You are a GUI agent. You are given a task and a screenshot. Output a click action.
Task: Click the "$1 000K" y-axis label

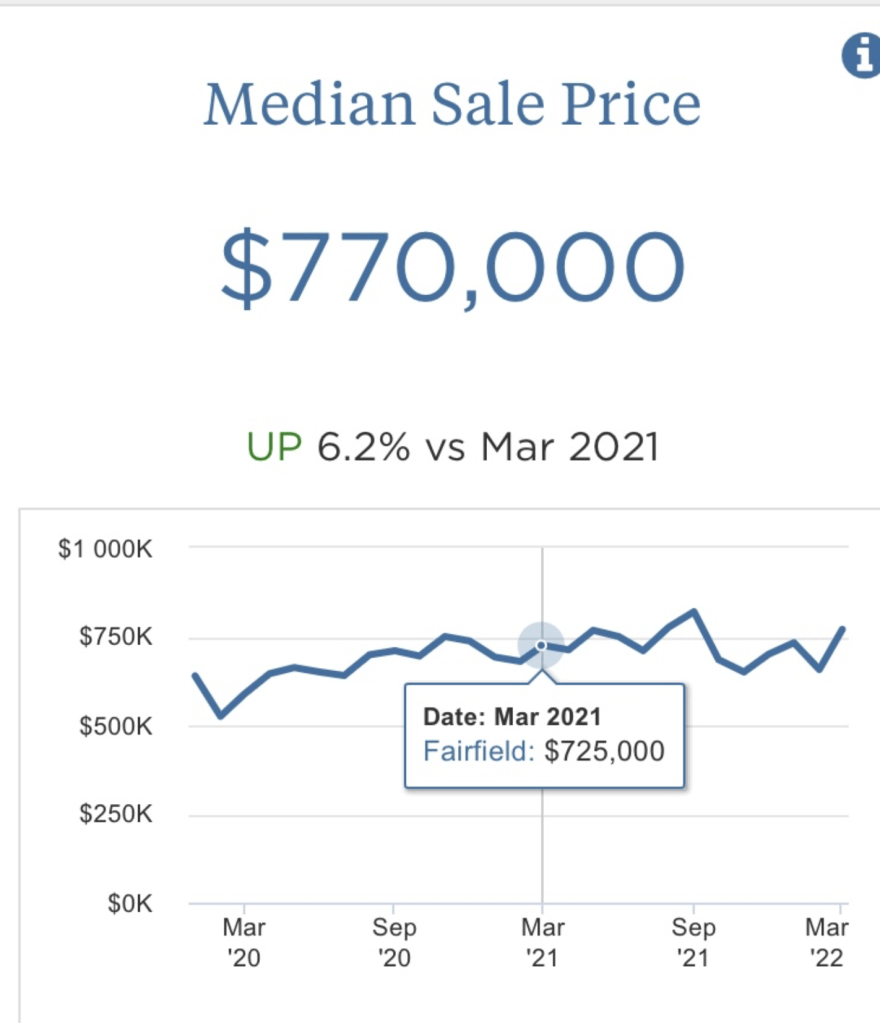(105, 548)
